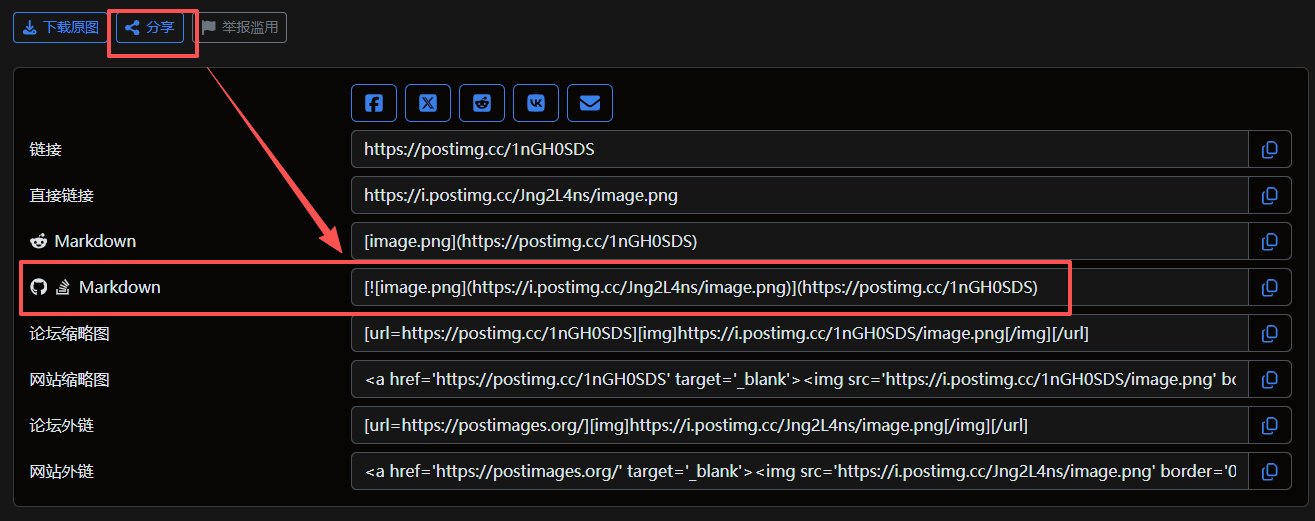The image size is (1315, 521).
Task: Share on VK icon
Action: [536, 103]
